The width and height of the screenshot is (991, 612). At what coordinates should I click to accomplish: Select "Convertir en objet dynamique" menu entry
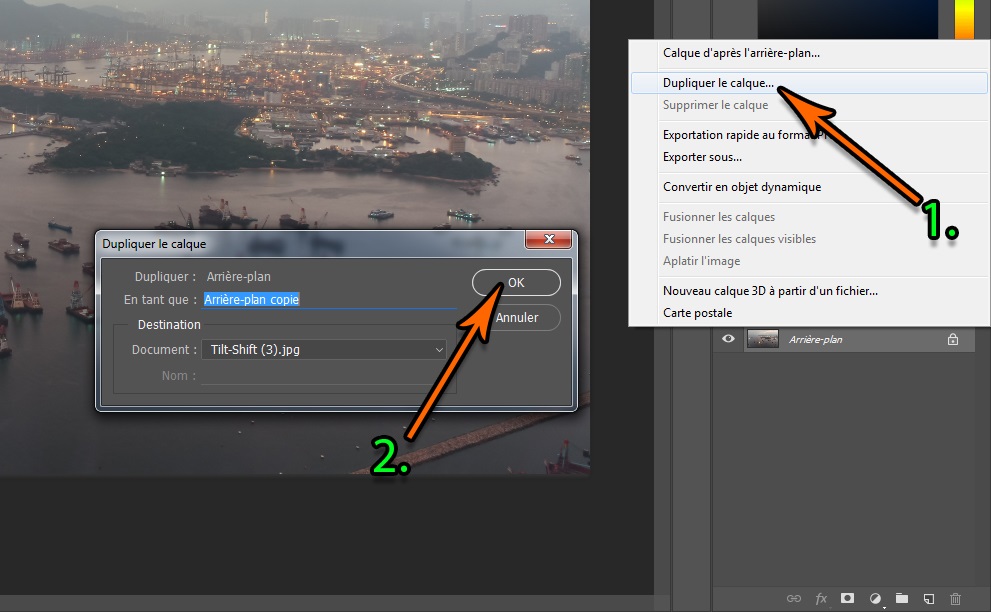pos(741,187)
